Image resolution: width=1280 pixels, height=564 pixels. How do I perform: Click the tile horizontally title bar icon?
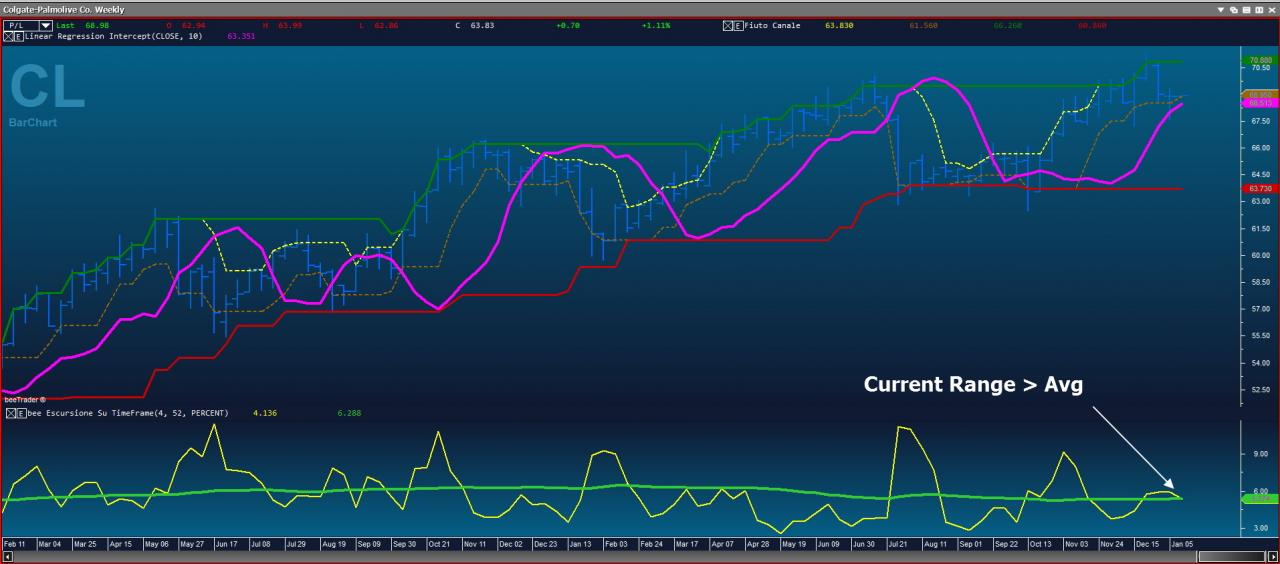pos(1246,9)
